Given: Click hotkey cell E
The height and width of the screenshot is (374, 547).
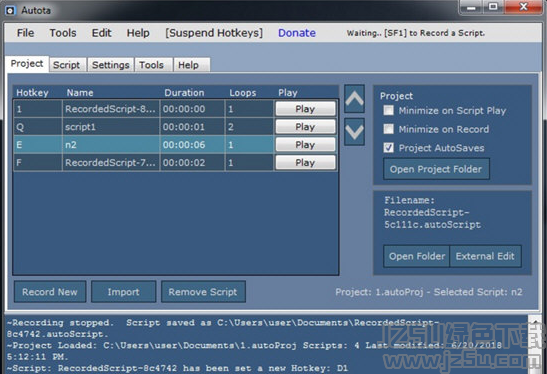Looking at the screenshot, I should coord(38,145).
